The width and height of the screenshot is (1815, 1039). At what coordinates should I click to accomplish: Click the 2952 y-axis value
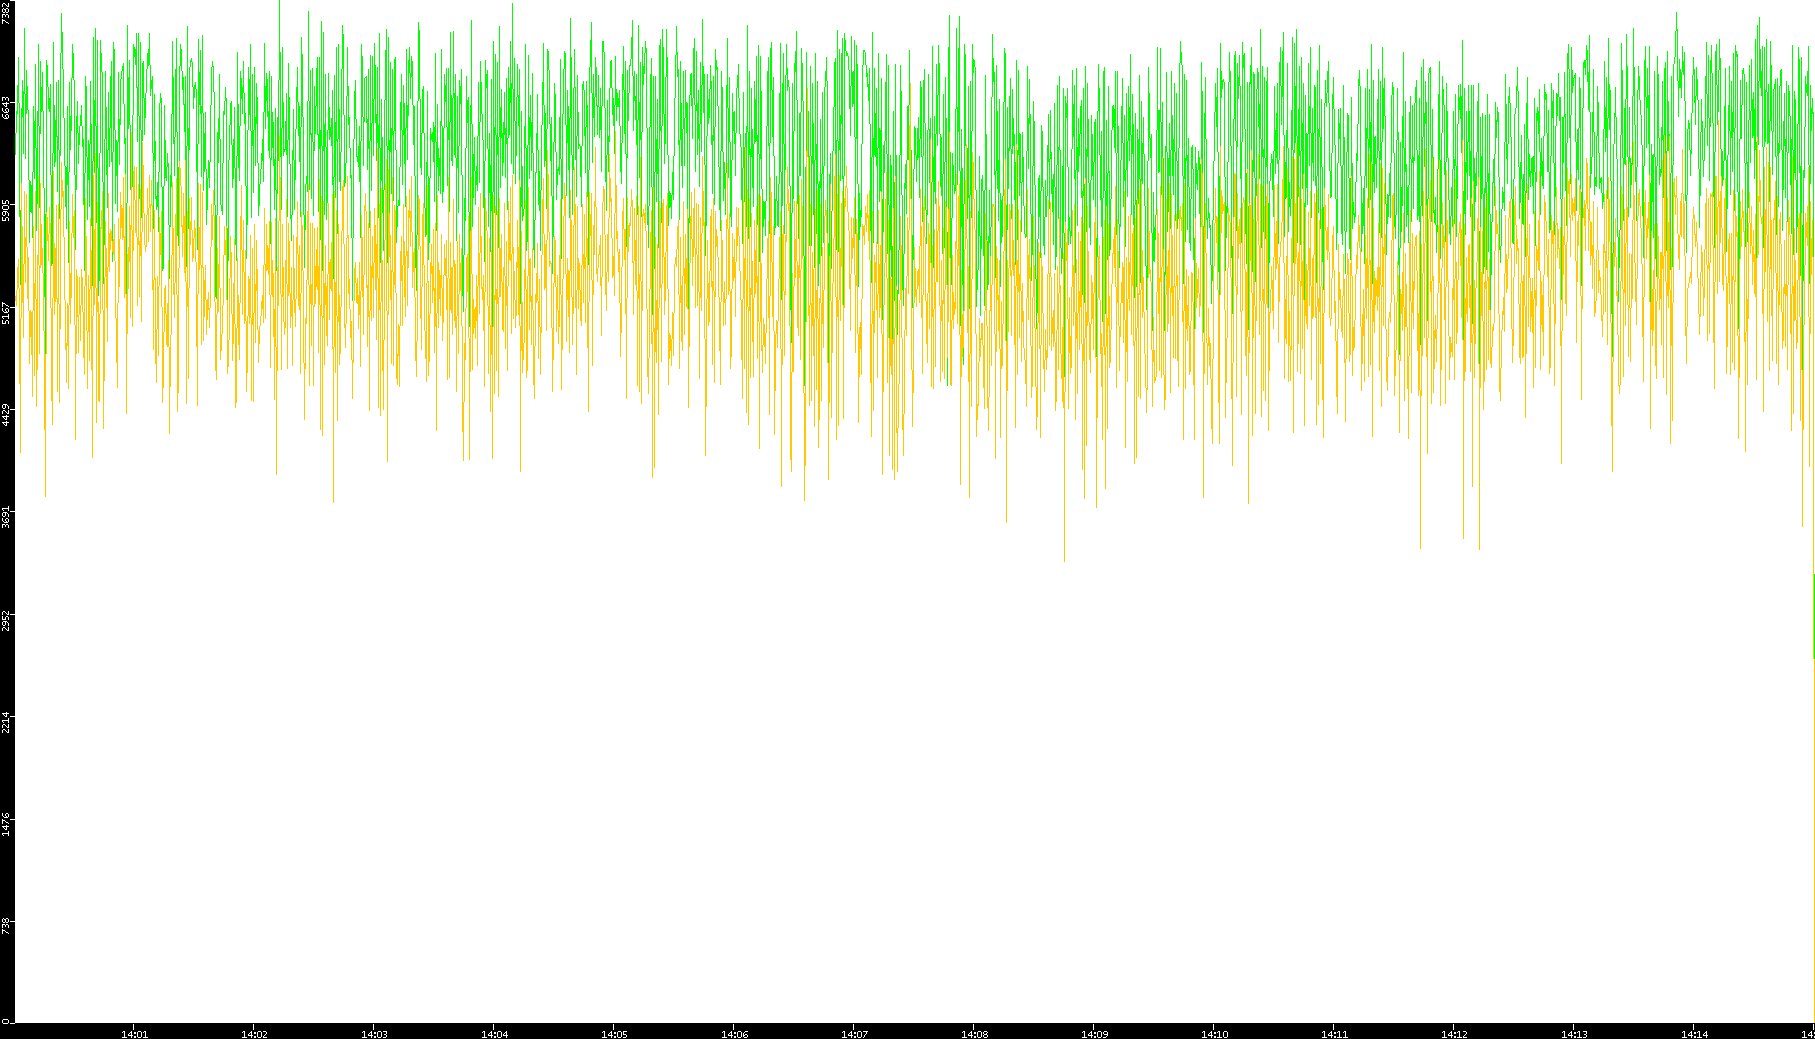pos(7,619)
